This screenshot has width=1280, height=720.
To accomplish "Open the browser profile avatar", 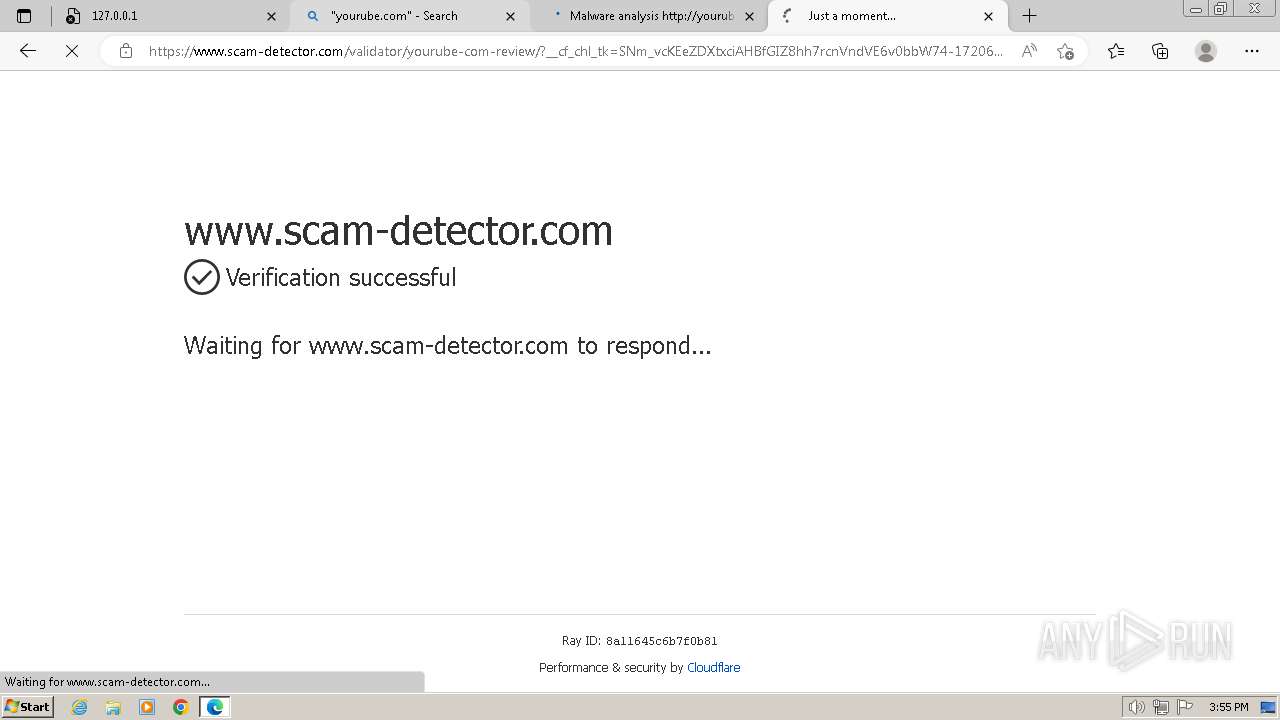I will coord(1206,51).
